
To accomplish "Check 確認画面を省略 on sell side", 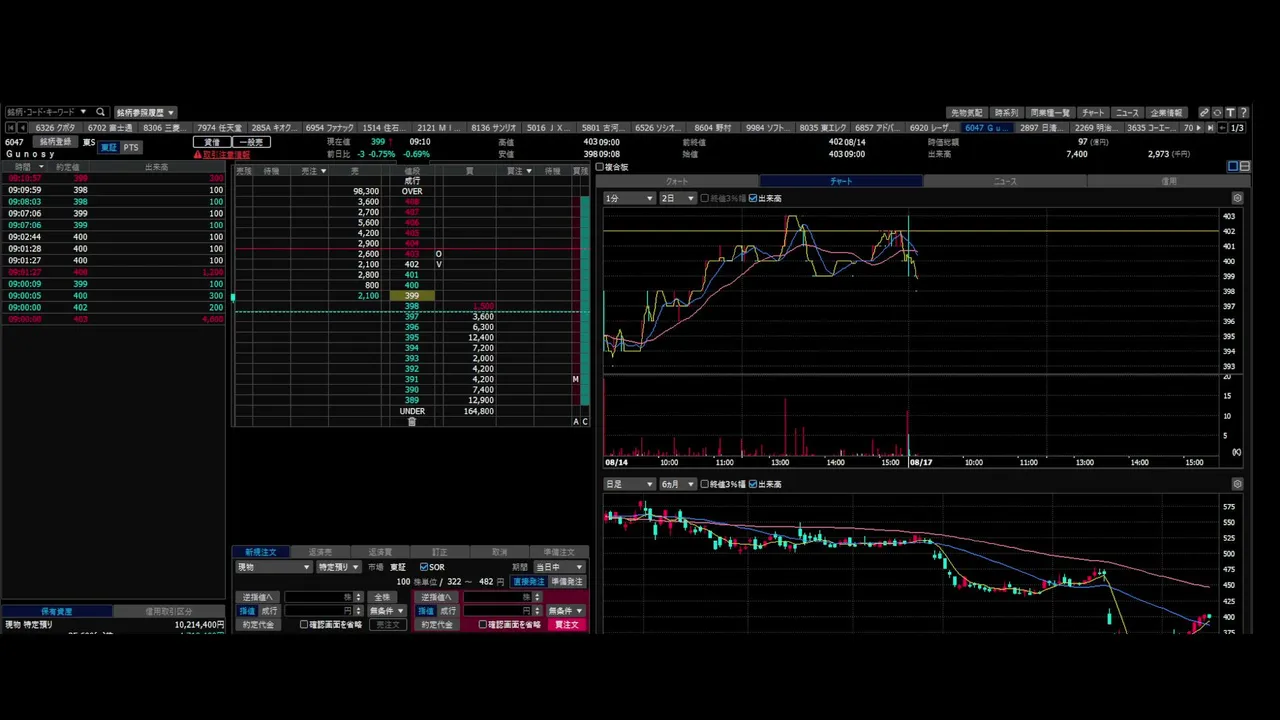I will pyautogui.click(x=304, y=625).
